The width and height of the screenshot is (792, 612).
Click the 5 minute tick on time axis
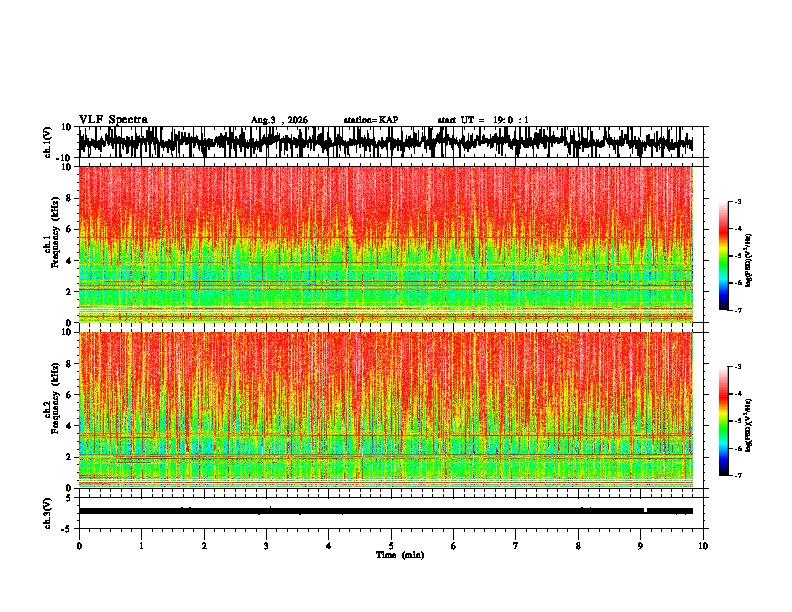(x=391, y=546)
